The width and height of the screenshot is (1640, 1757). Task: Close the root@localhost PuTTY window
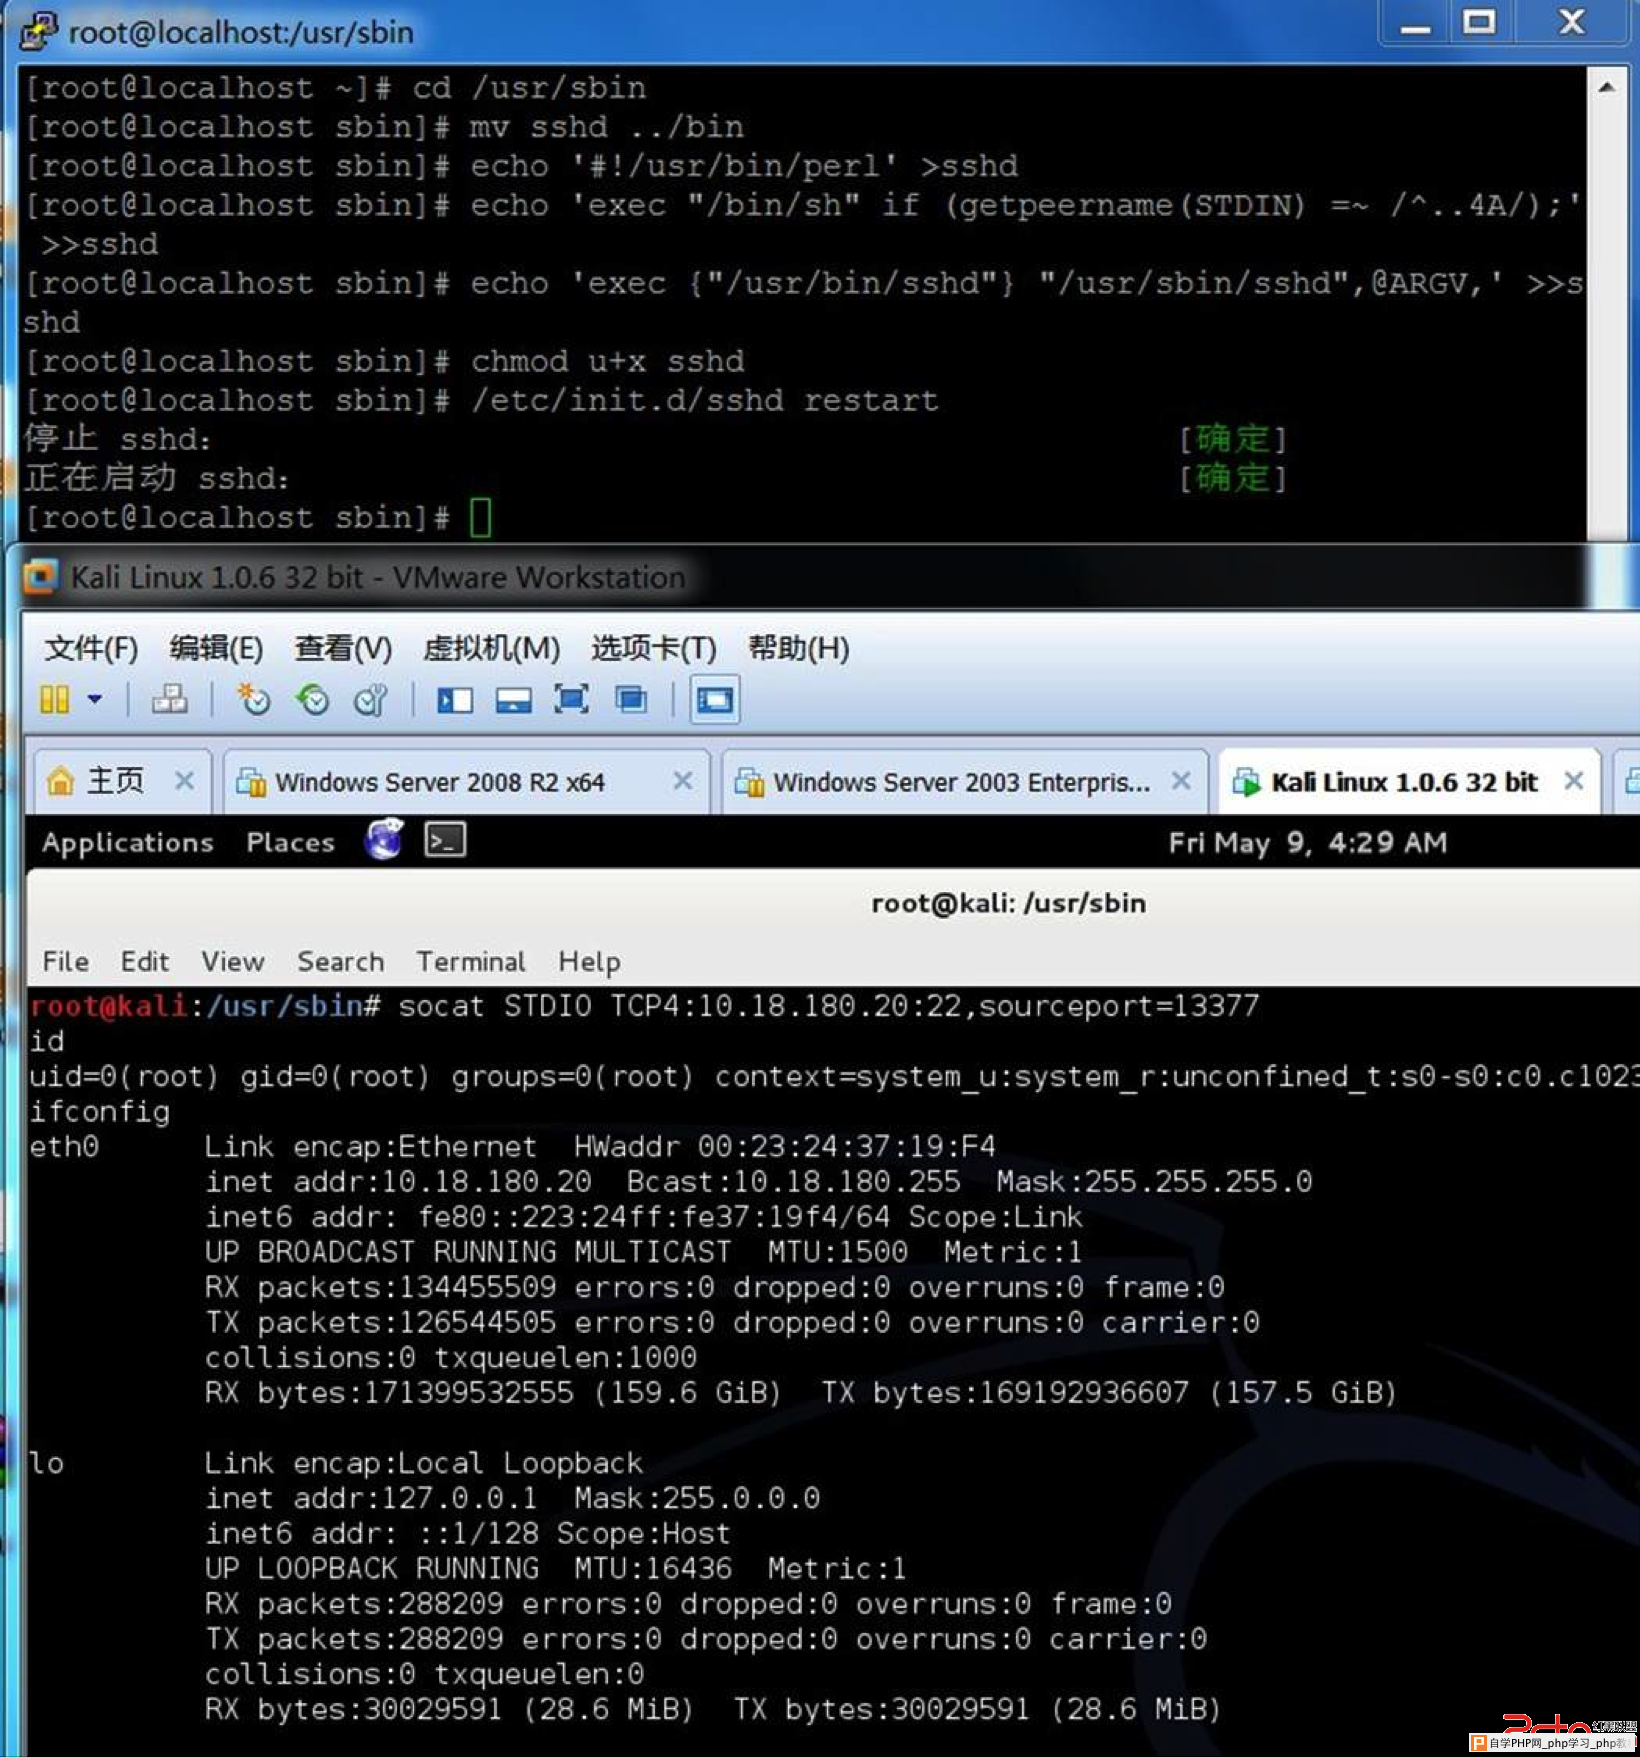tap(1572, 22)
